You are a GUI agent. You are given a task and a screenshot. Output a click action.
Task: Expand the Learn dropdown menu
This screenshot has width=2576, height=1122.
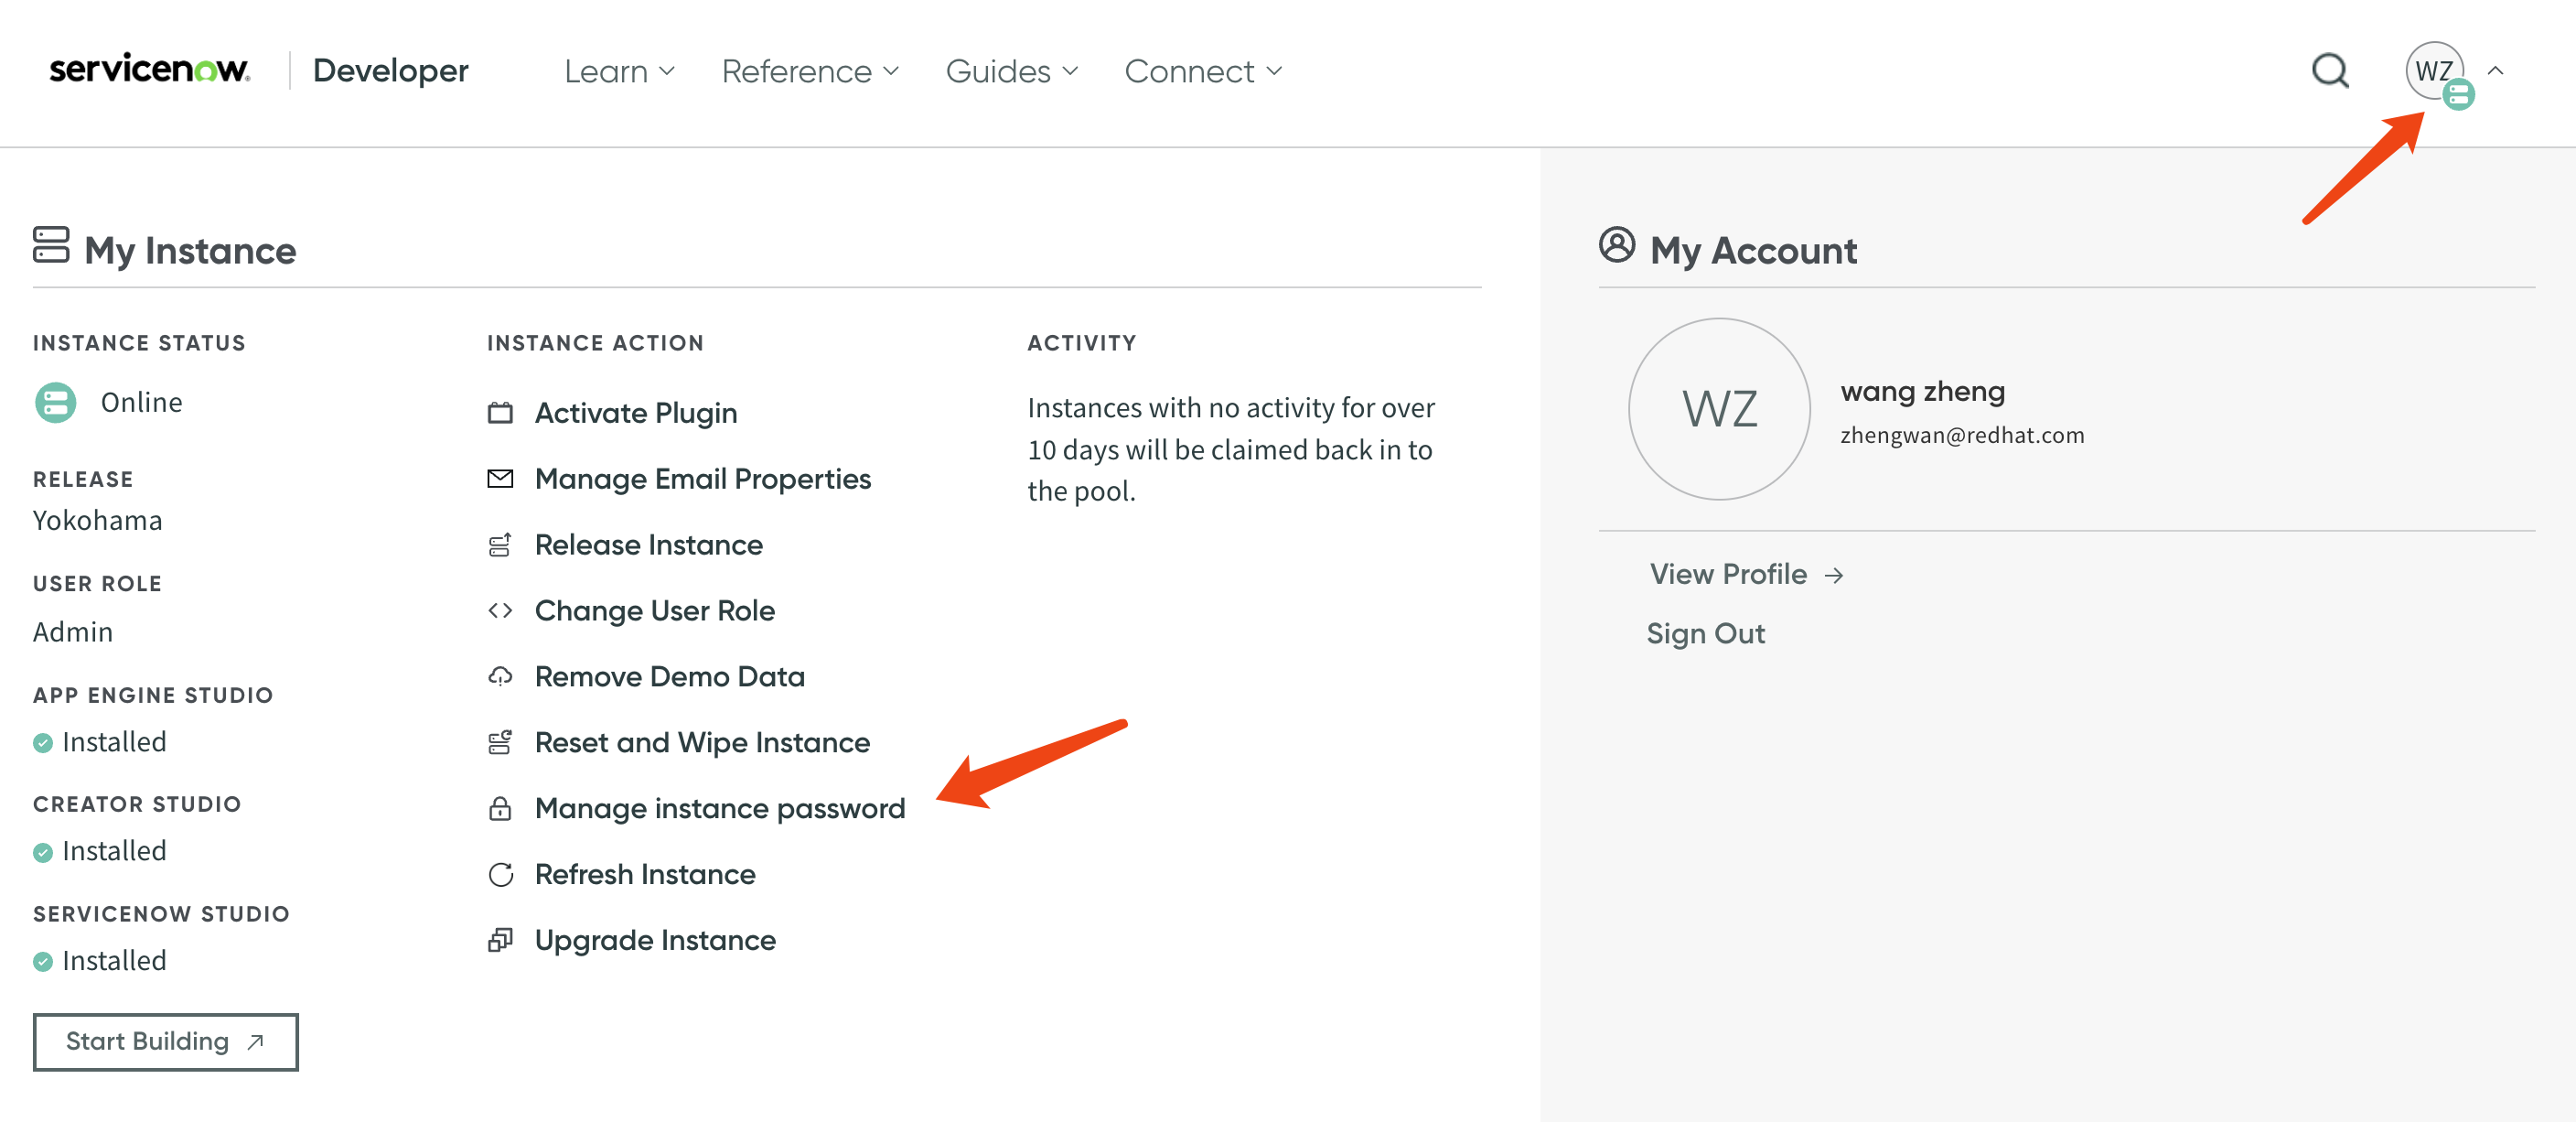tap(619, 71)
